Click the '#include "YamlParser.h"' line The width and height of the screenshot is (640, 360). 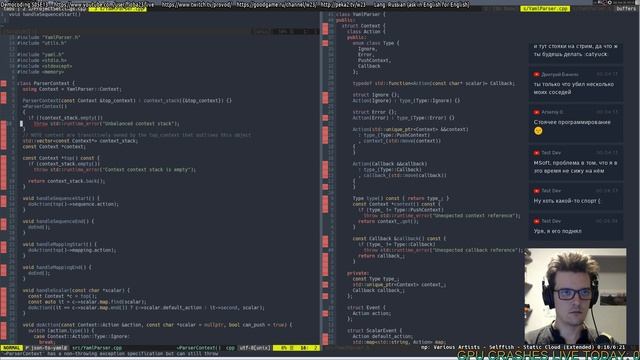[49, 37]
